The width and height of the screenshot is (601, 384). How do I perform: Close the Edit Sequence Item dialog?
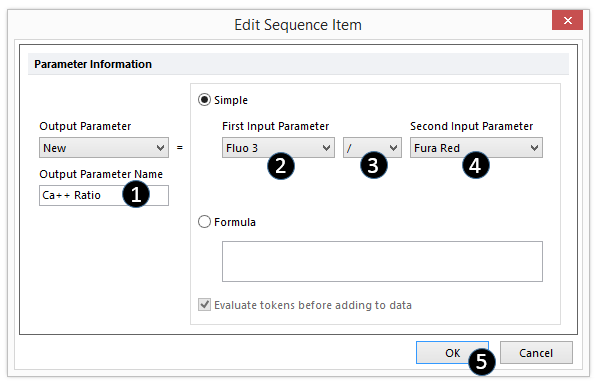pyautogui.click(x=567, y=20)
